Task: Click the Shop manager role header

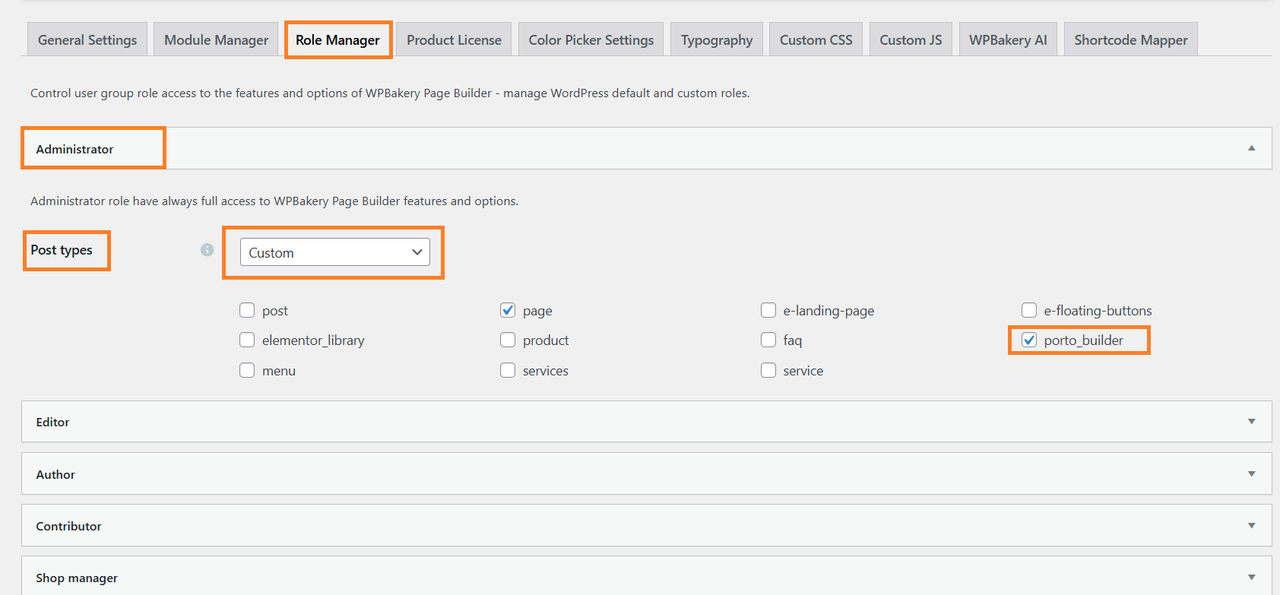Action: (x=646, y=577)
